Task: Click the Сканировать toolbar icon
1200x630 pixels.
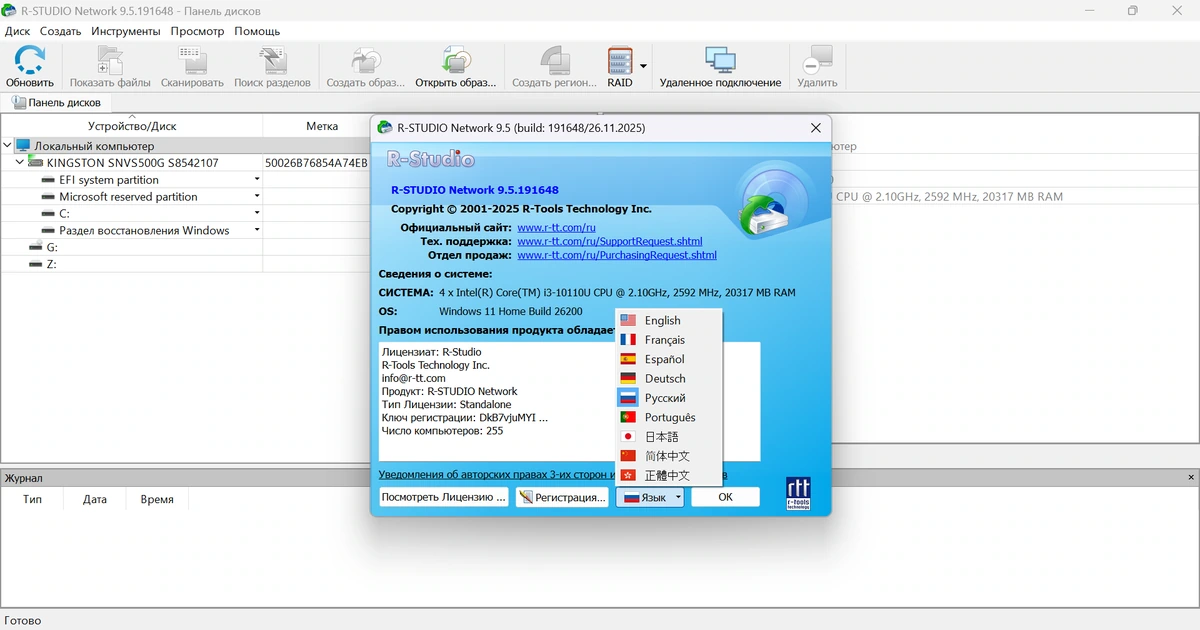Action: 192,60
